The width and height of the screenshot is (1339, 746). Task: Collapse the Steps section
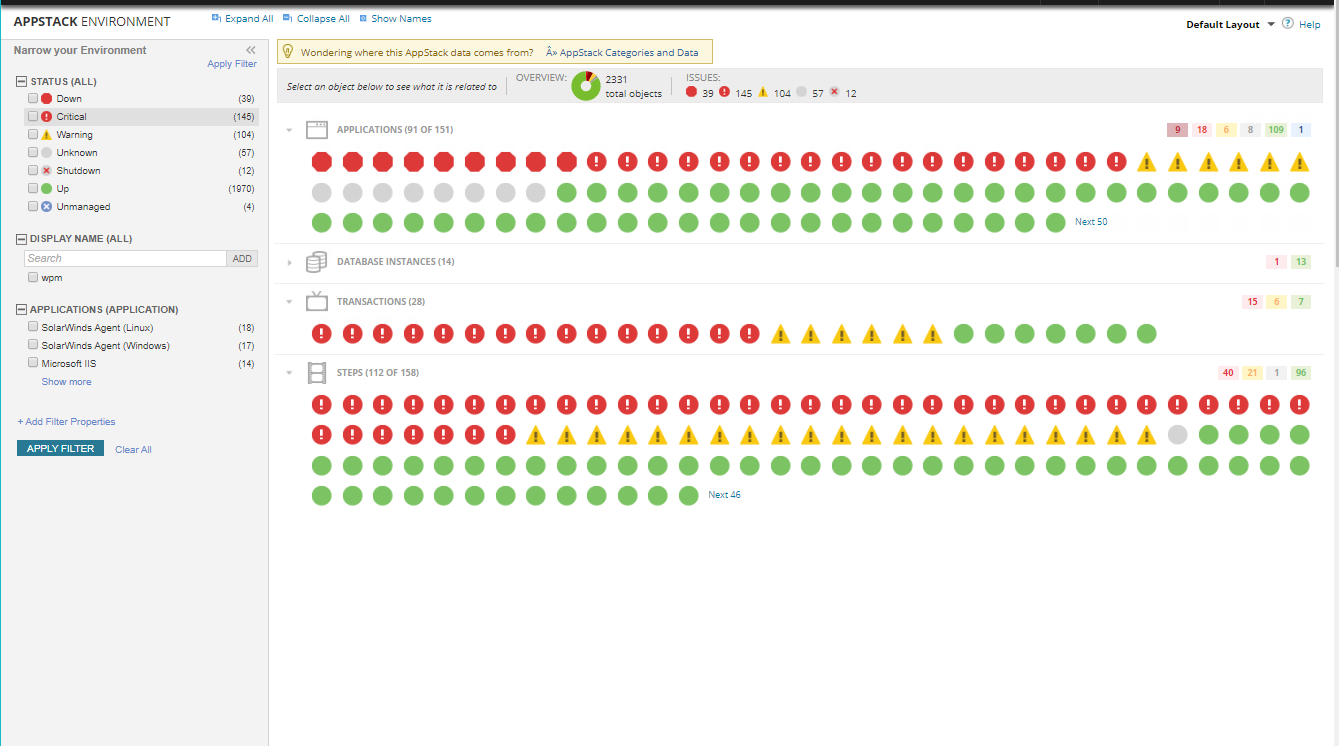point(290,372)
